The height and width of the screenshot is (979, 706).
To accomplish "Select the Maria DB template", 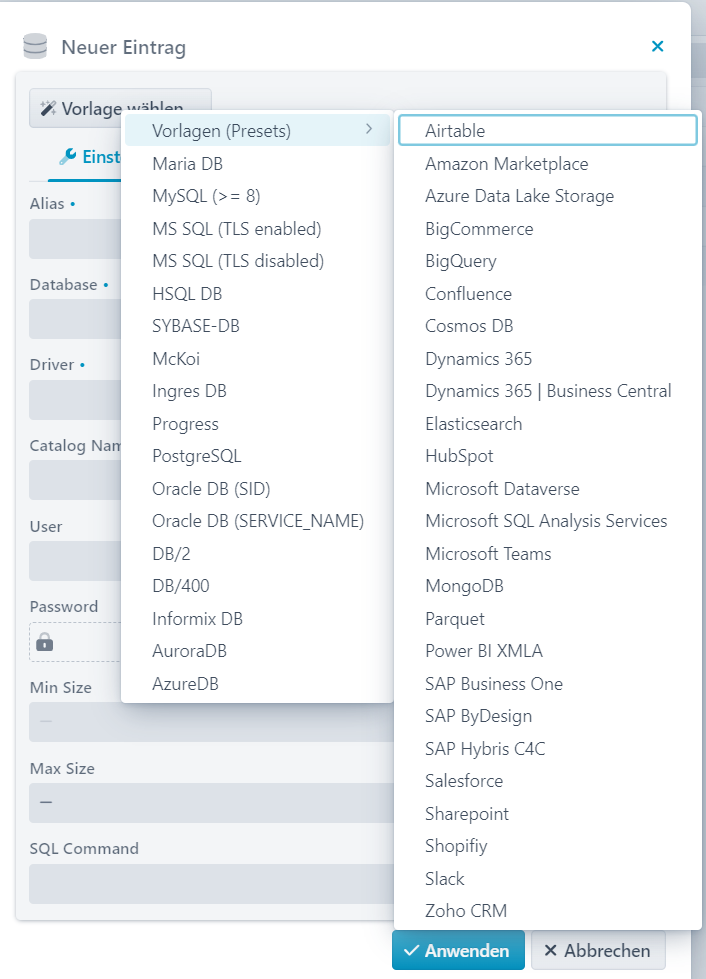I will pyautogui.click(x=257, y=164).
